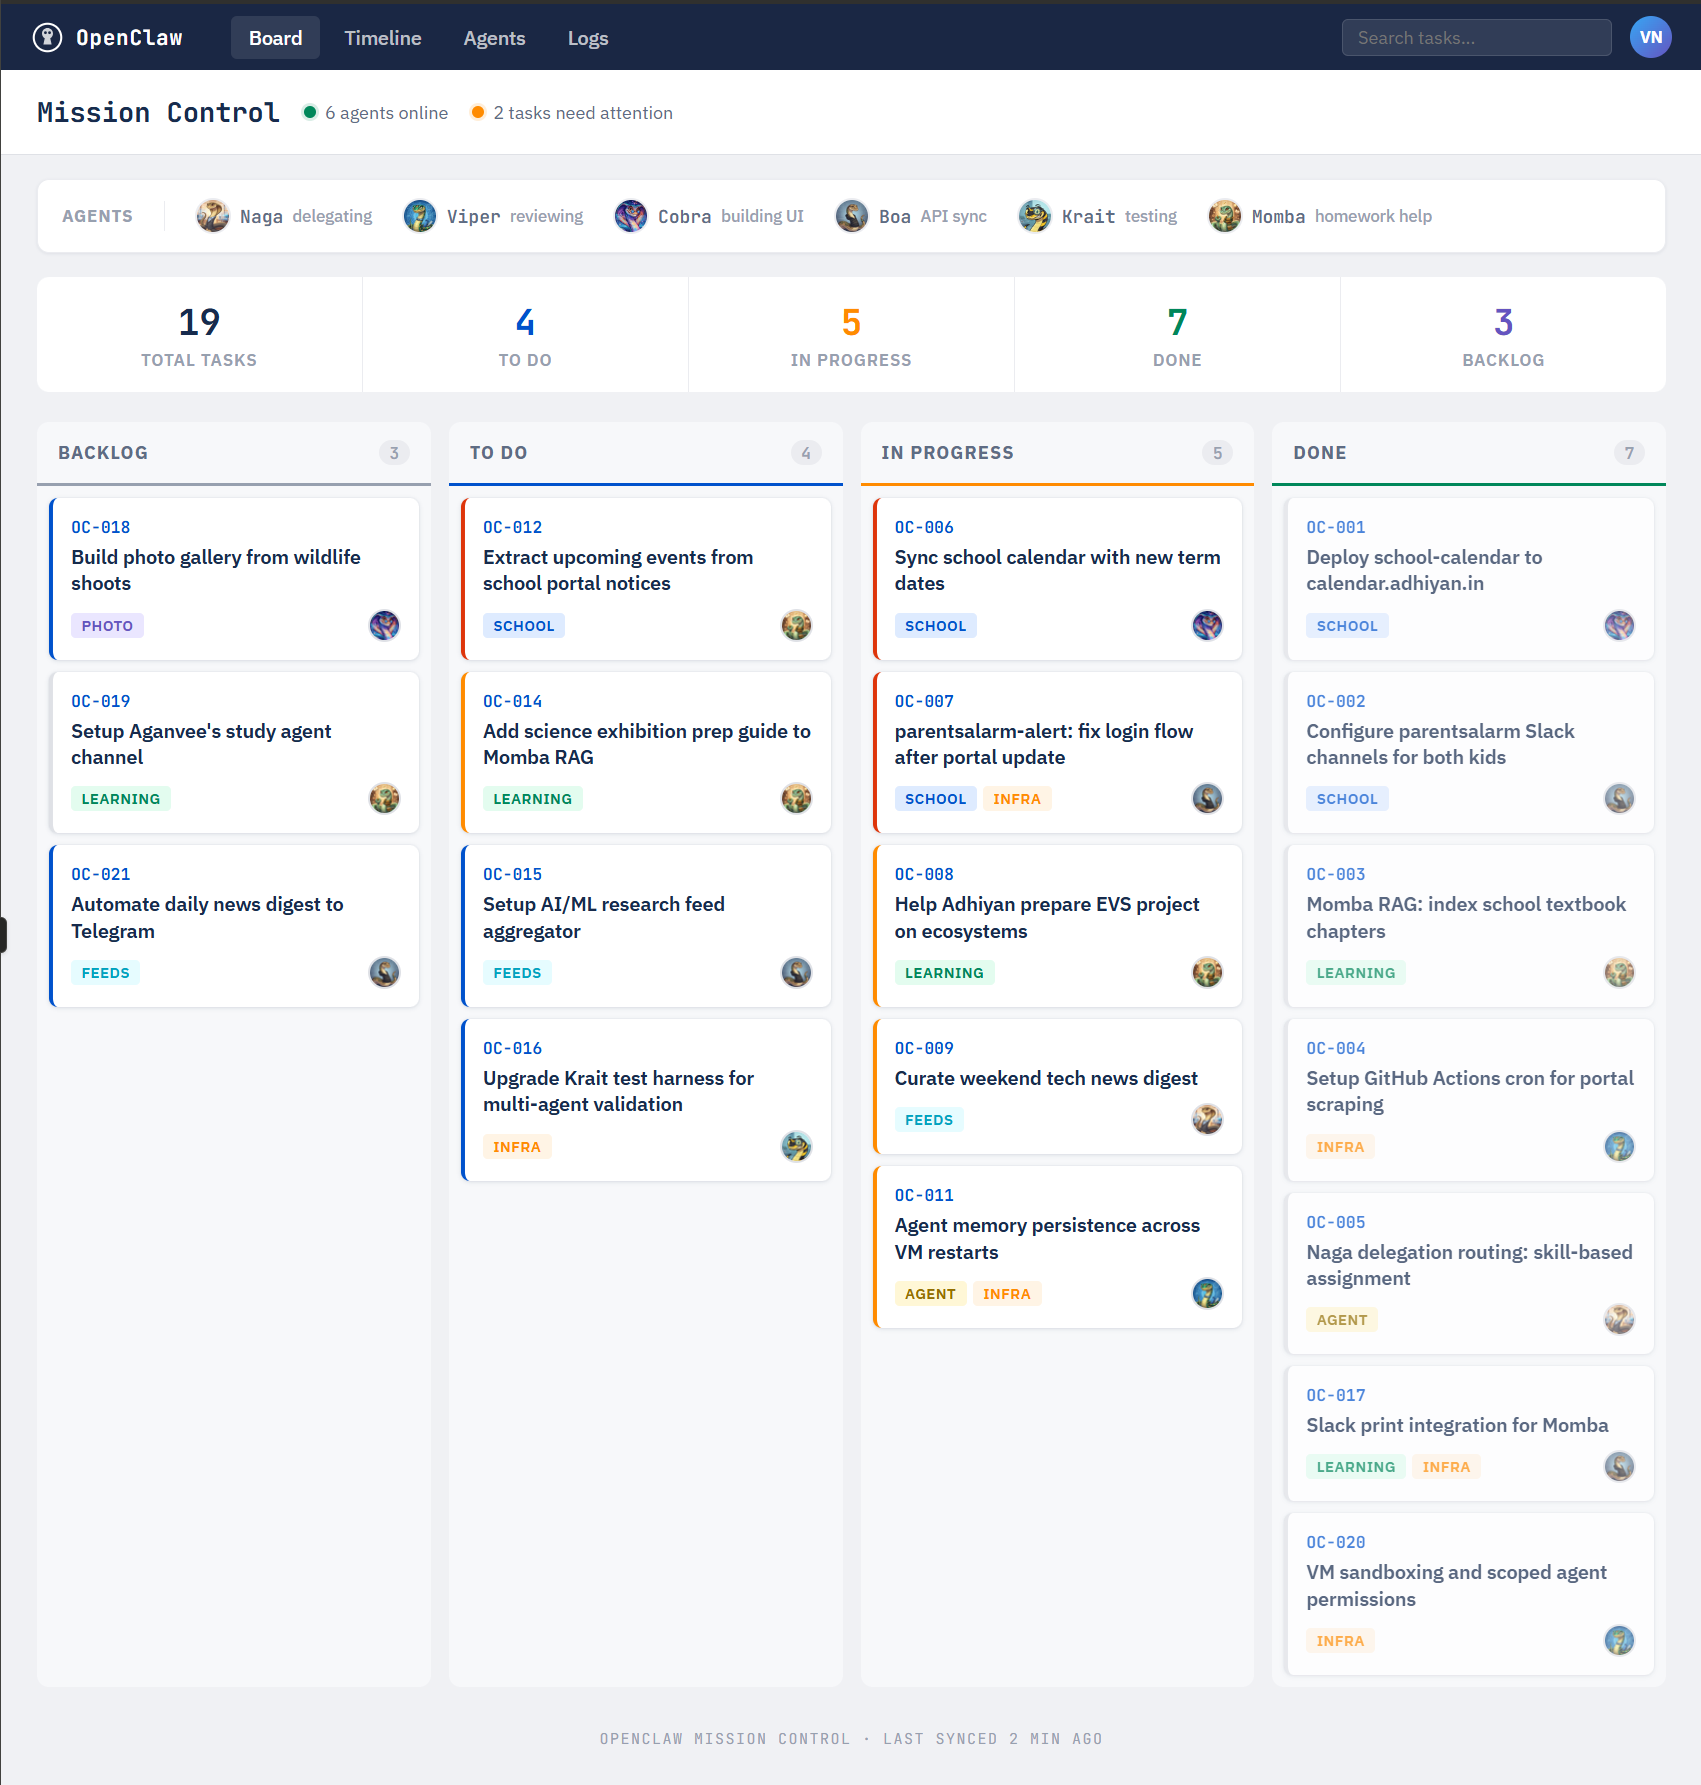
Task: Click the AGENT tag on OC-011
Action: (x=929, y=1294)
